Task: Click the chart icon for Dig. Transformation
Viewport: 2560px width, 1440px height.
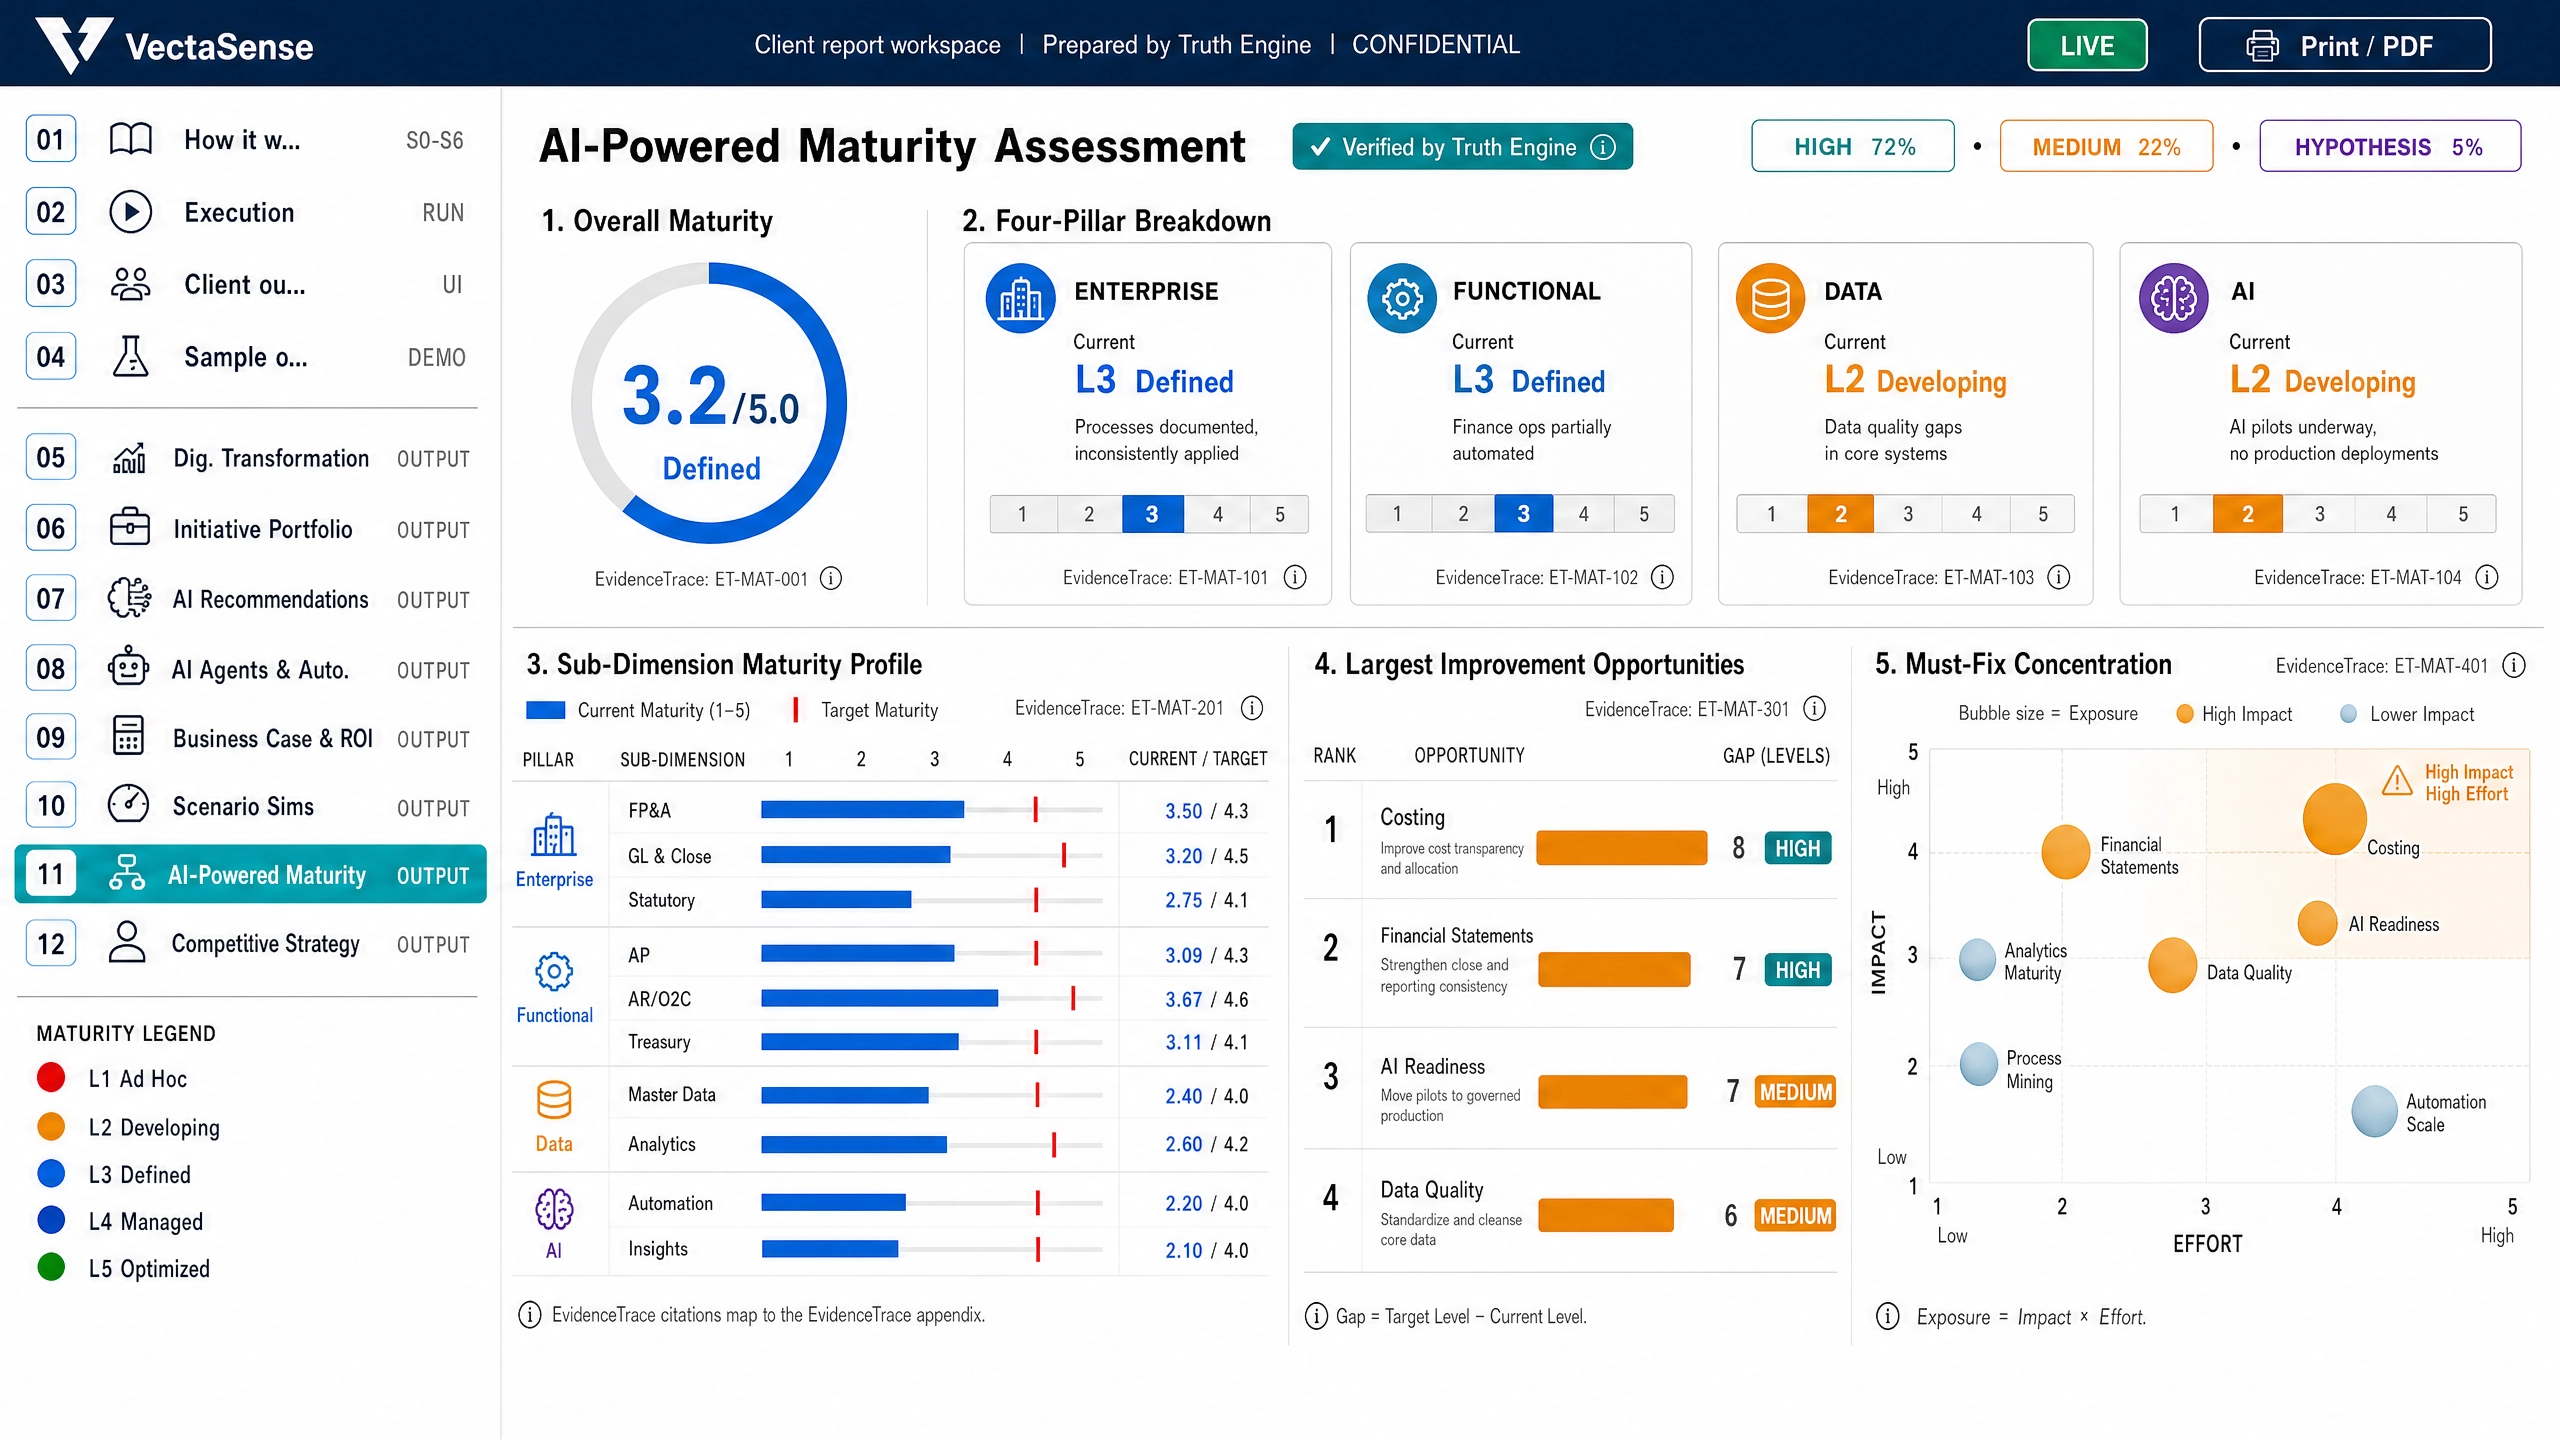Action: point(129,458)
